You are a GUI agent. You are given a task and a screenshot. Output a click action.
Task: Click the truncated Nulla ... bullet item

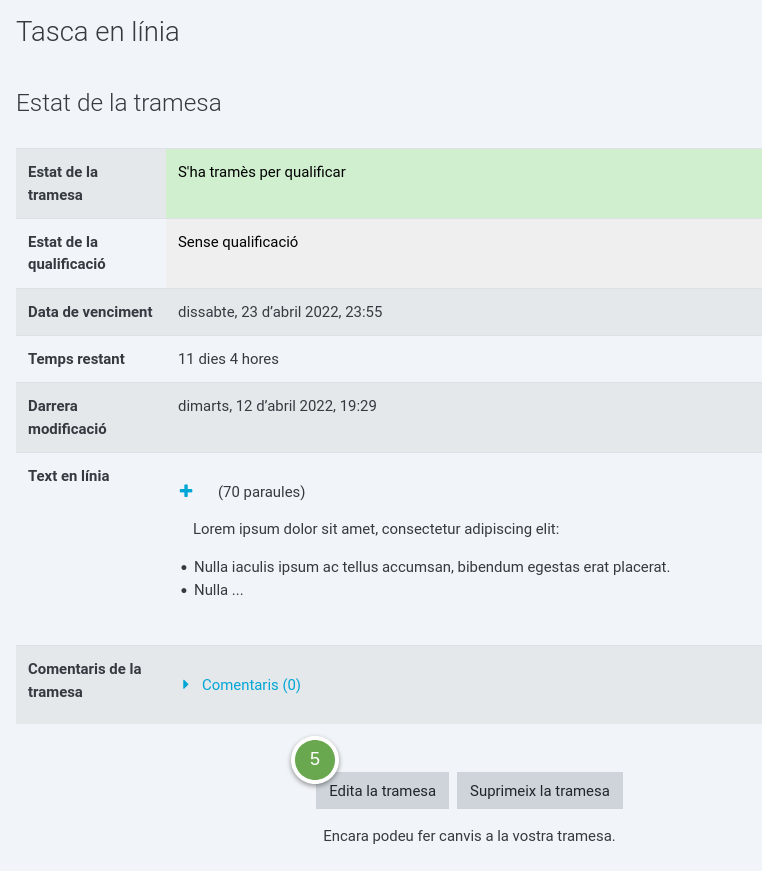[x=218, y=590]
